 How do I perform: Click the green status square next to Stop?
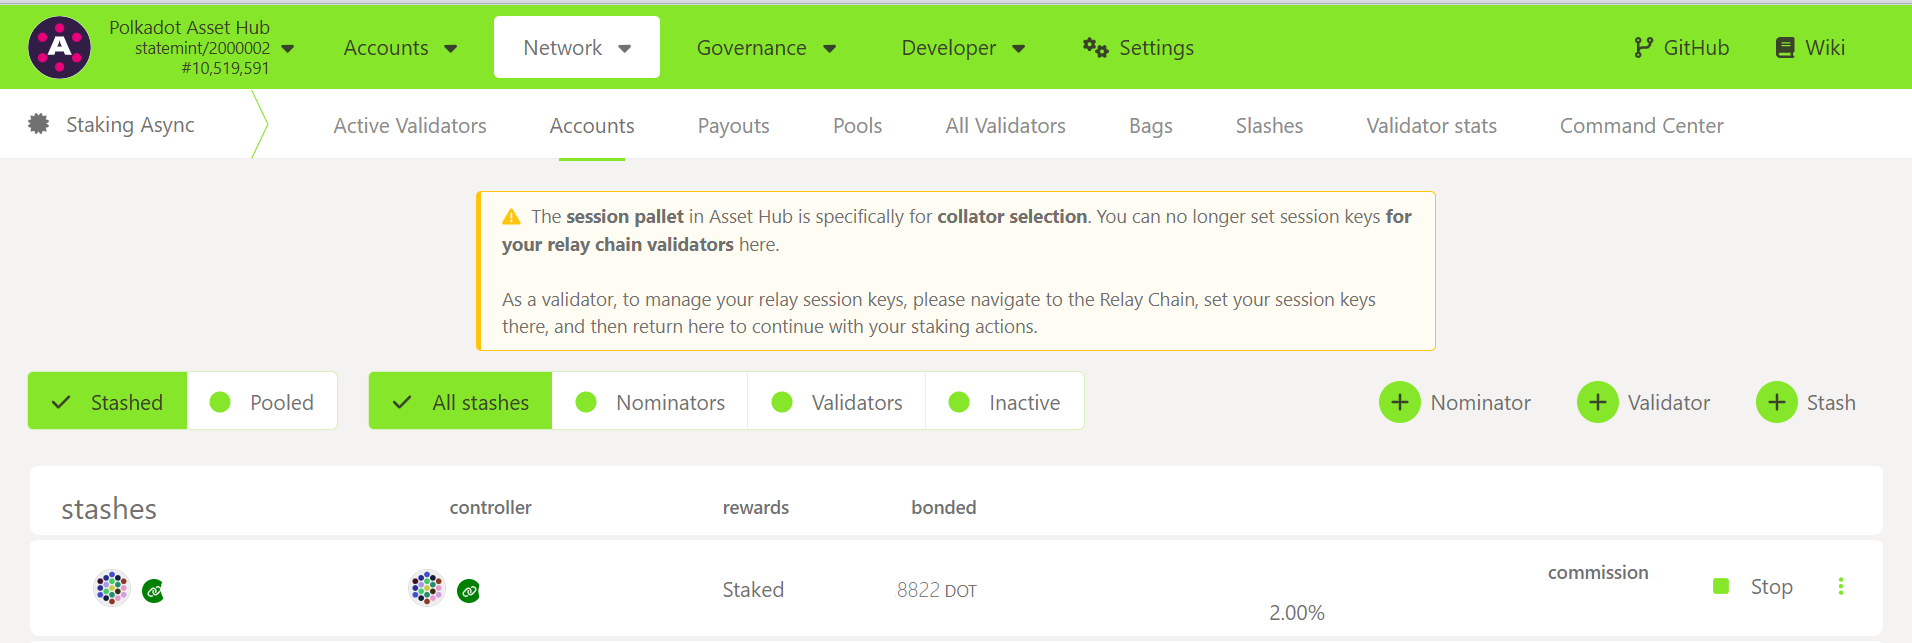tap(1721, 585)
